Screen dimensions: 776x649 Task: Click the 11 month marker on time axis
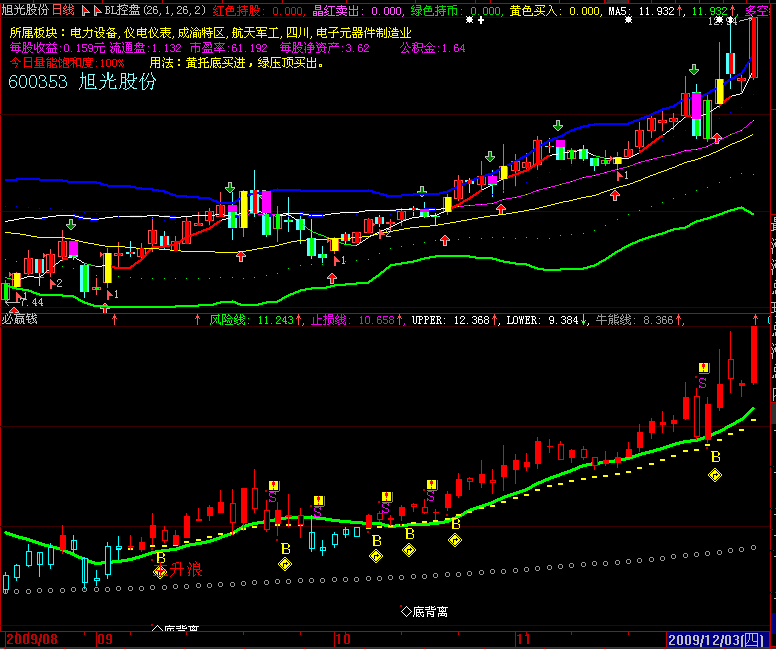(524, 640)
